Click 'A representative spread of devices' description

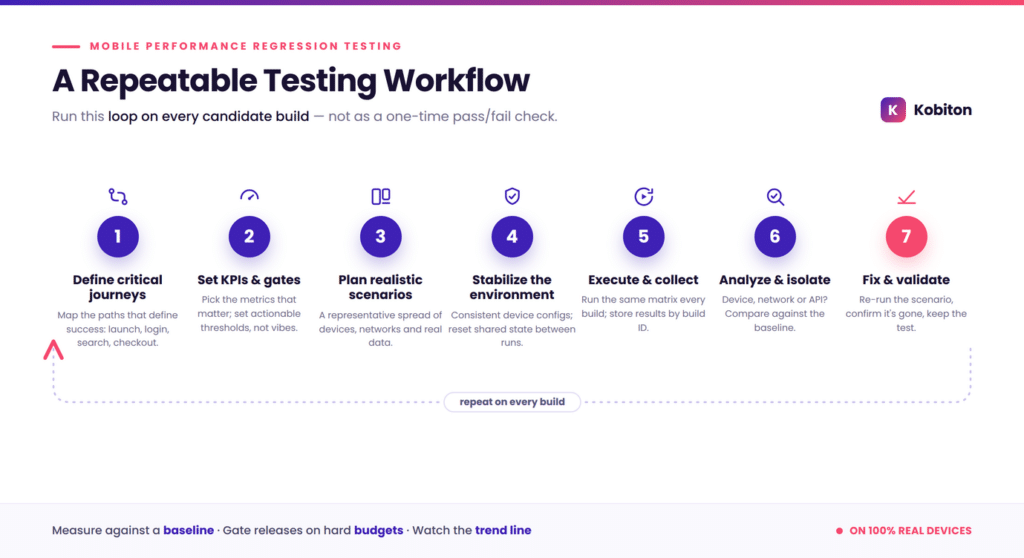point(380,329)
